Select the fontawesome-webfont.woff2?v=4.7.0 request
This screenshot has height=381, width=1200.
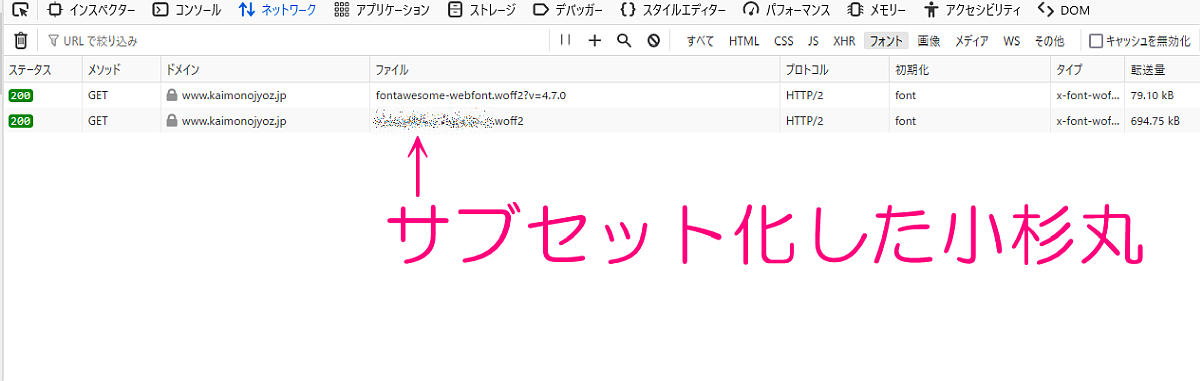[x=471, y=96]
